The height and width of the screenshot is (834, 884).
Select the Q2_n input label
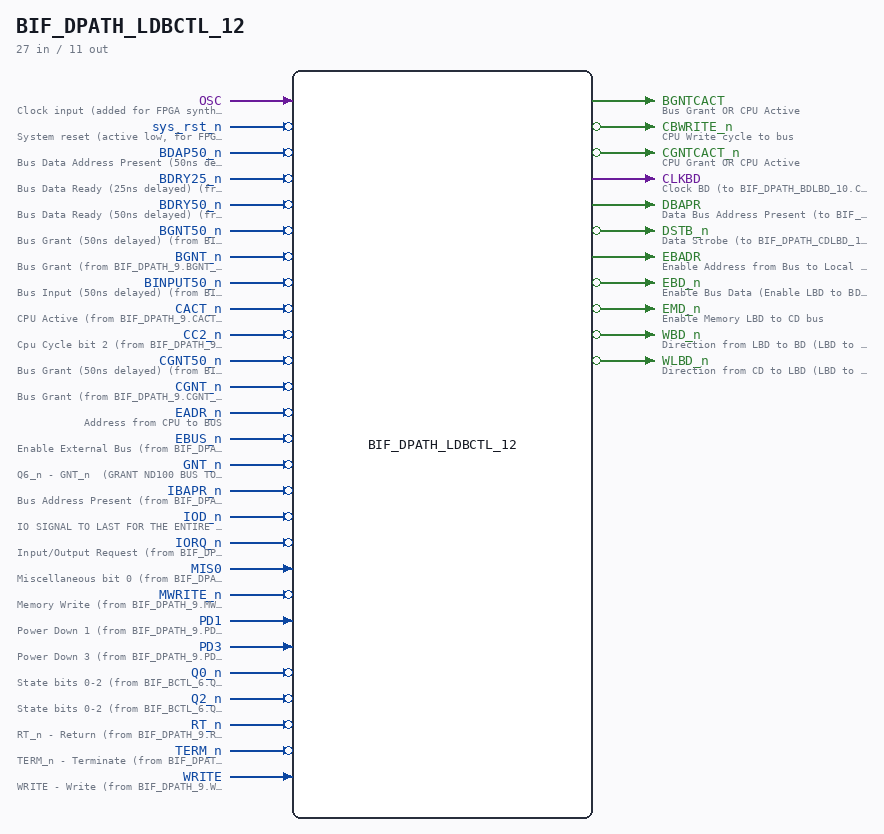click(206, 699)
